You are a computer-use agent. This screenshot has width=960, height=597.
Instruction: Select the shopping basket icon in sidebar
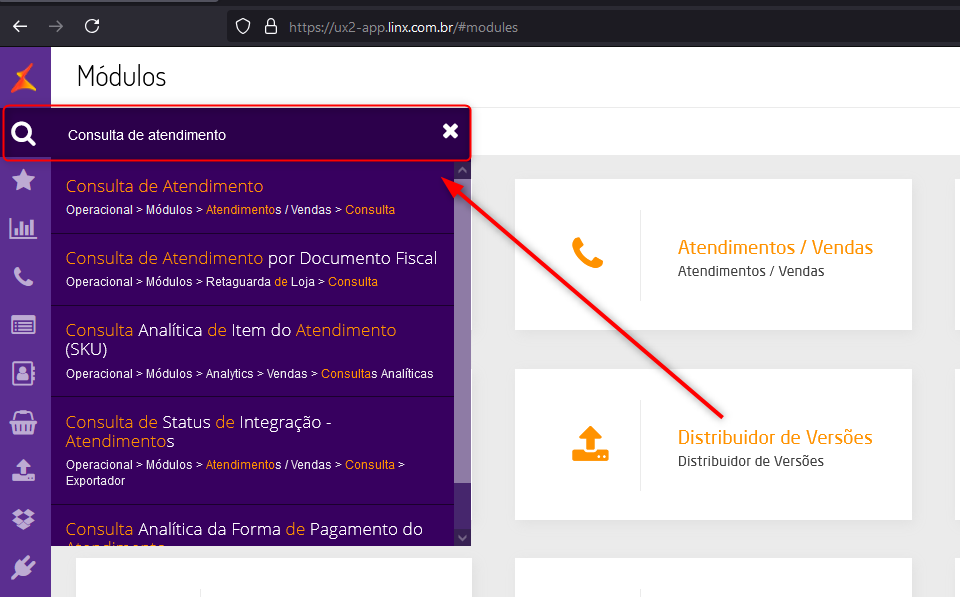click(x=24, y=423)
